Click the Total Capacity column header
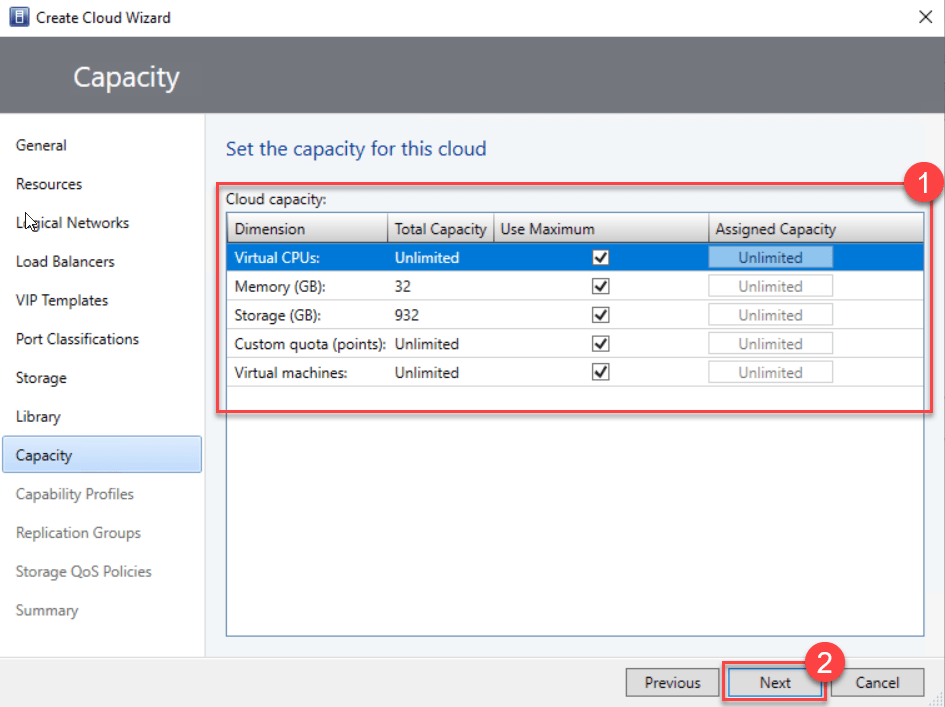This screenshot has width=945, height=707. [x=440, y=229]
